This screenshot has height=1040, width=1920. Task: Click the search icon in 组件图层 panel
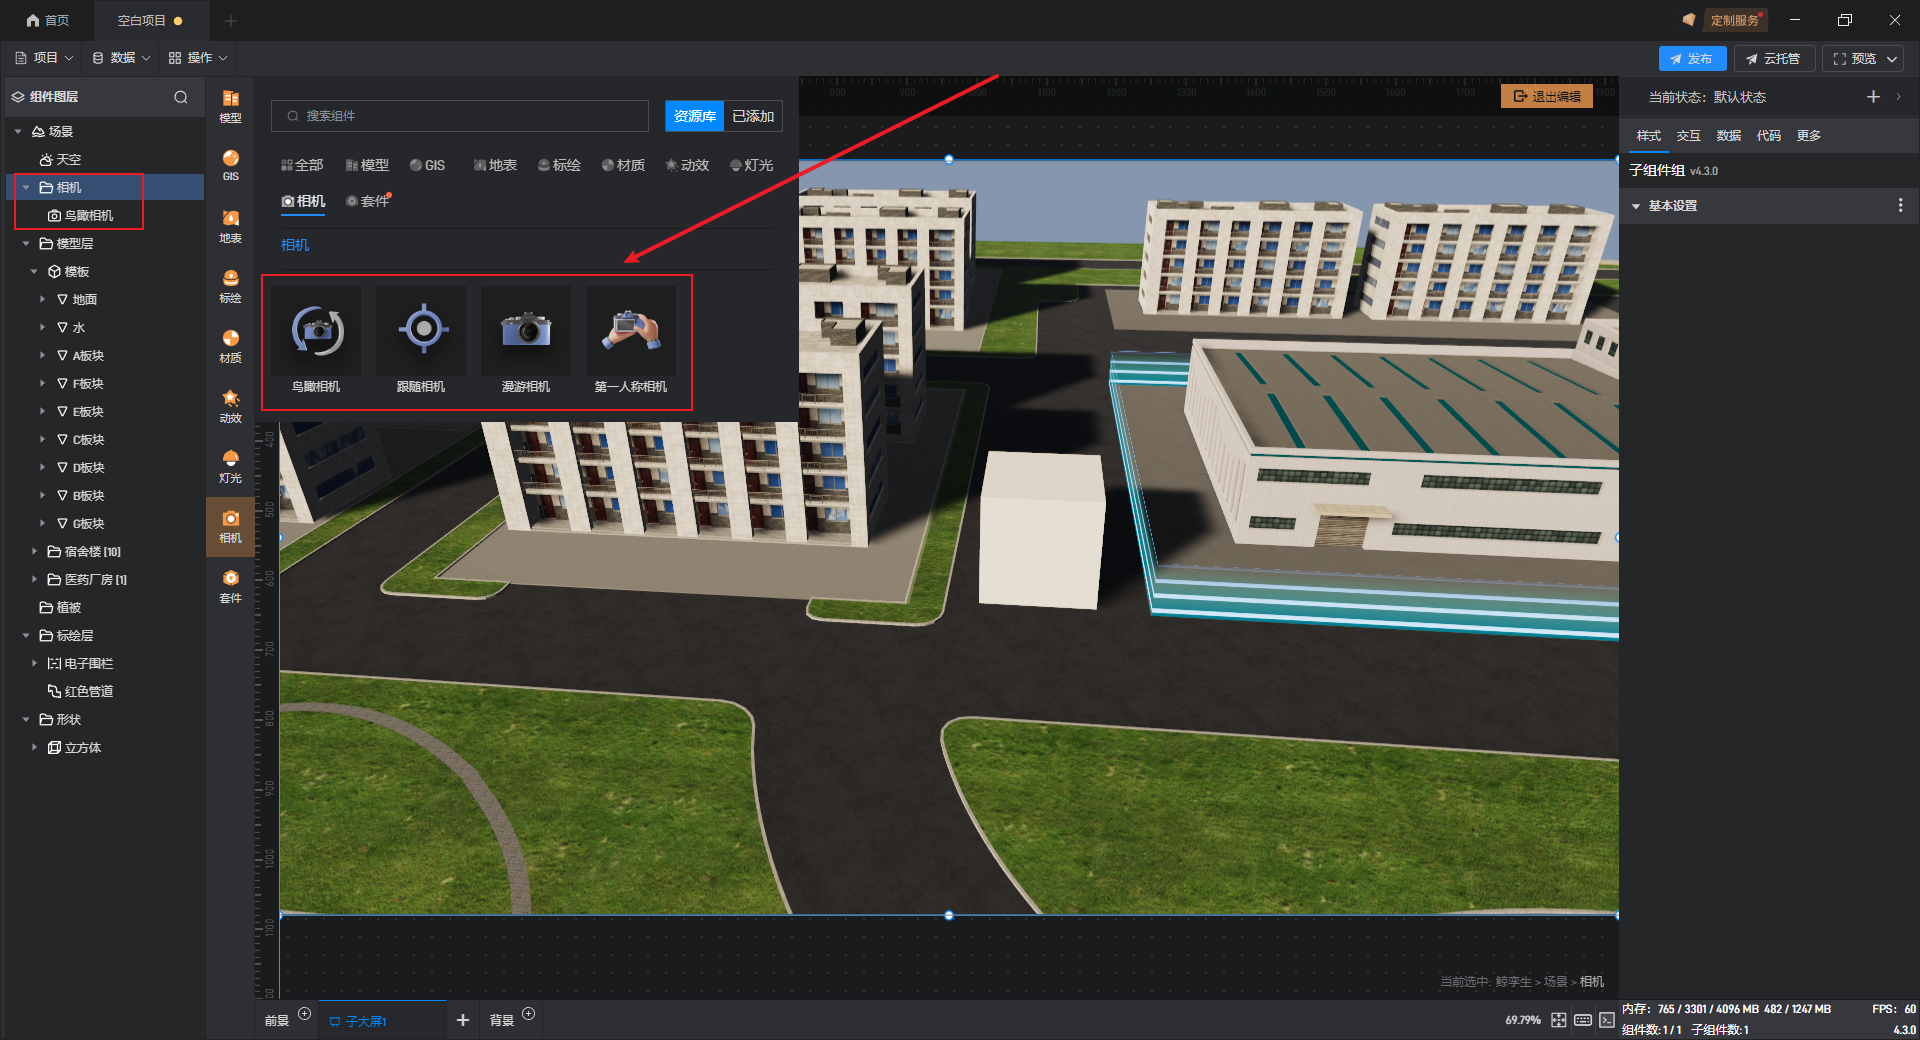coord(181,97)
